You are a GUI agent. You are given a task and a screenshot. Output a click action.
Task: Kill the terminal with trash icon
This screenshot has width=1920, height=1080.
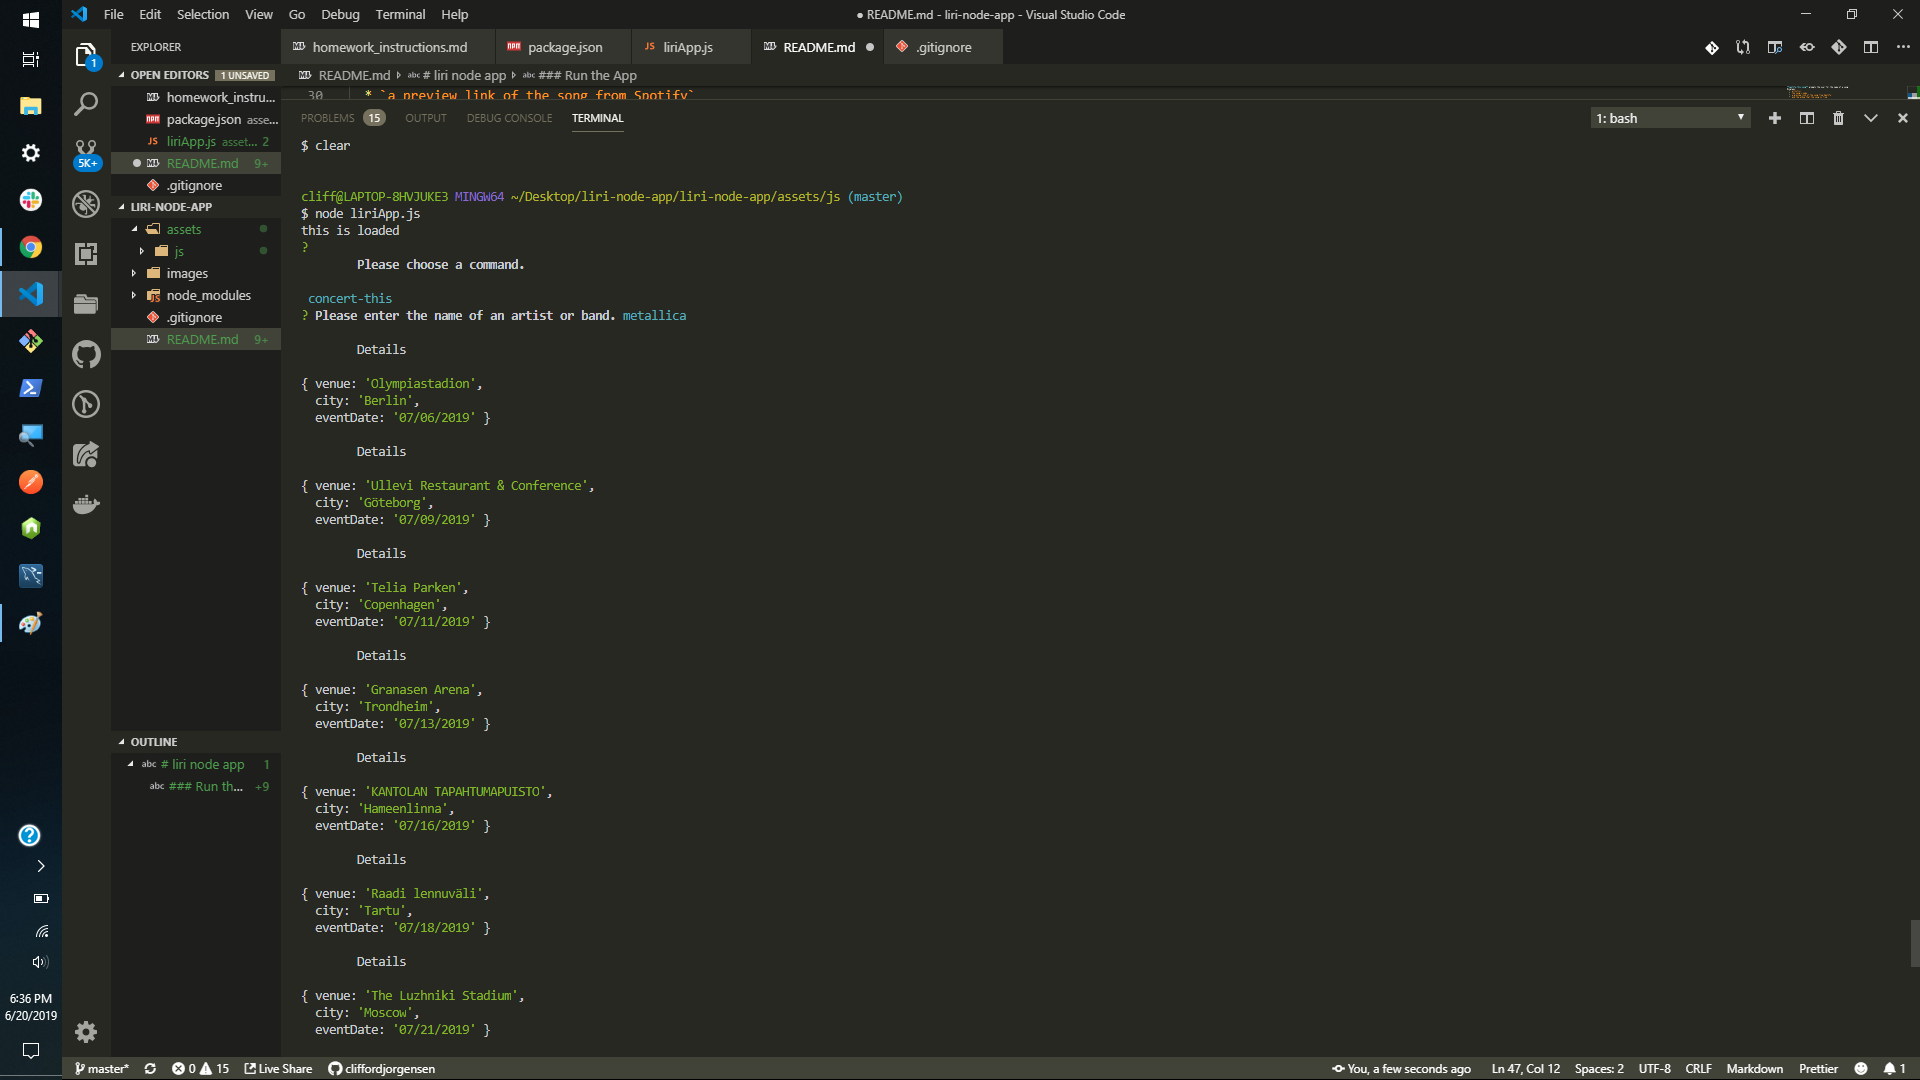tap(1838, 118)
